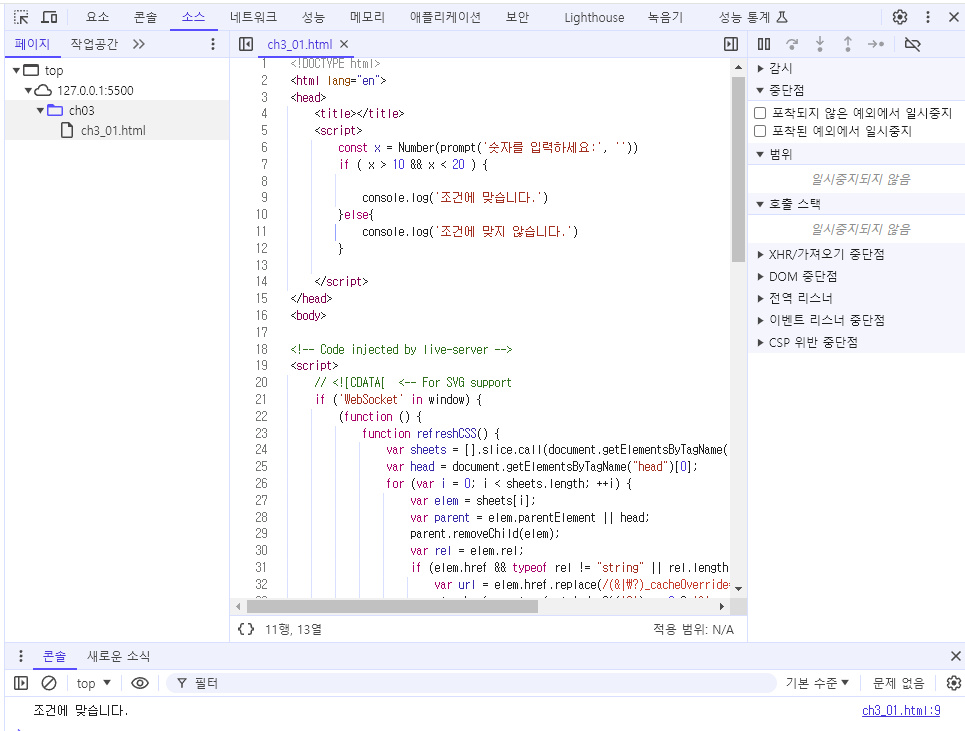Open console settings gear icon
Image resolution: width=965 pixels, height=731 pixels.
954,683
